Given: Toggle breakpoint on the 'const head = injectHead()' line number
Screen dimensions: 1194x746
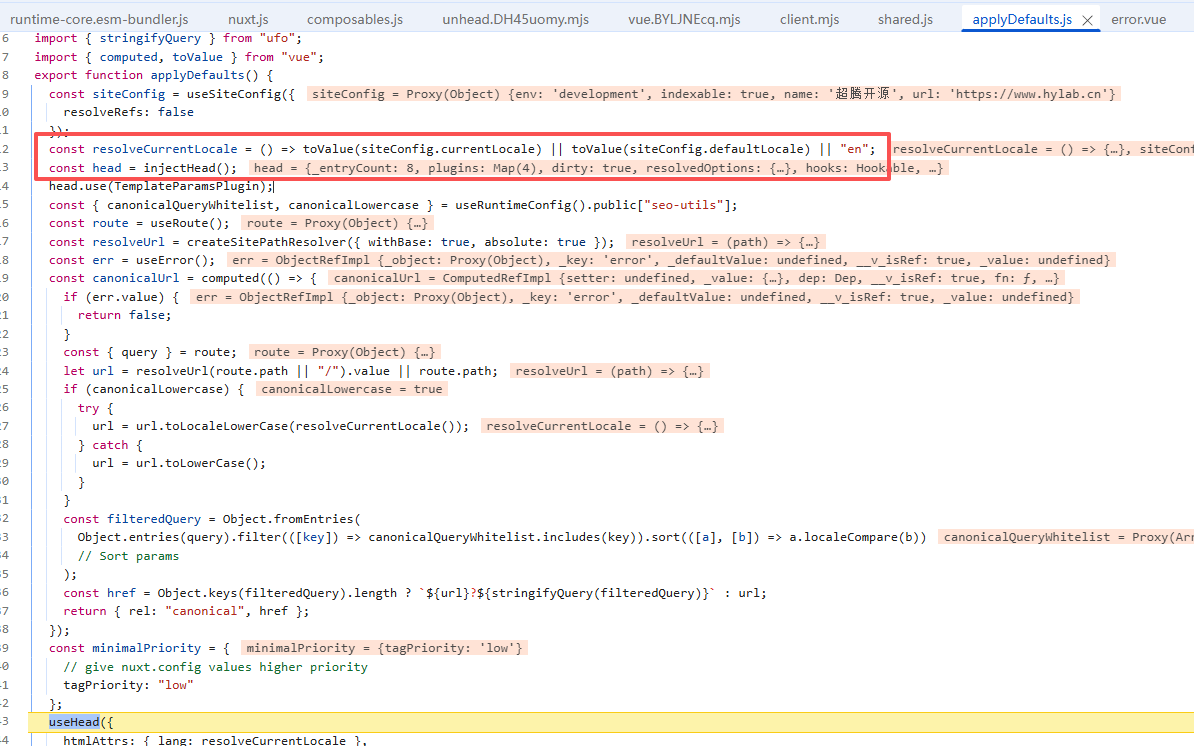Looking at the screenshot, I should click(x=6, y=168).
